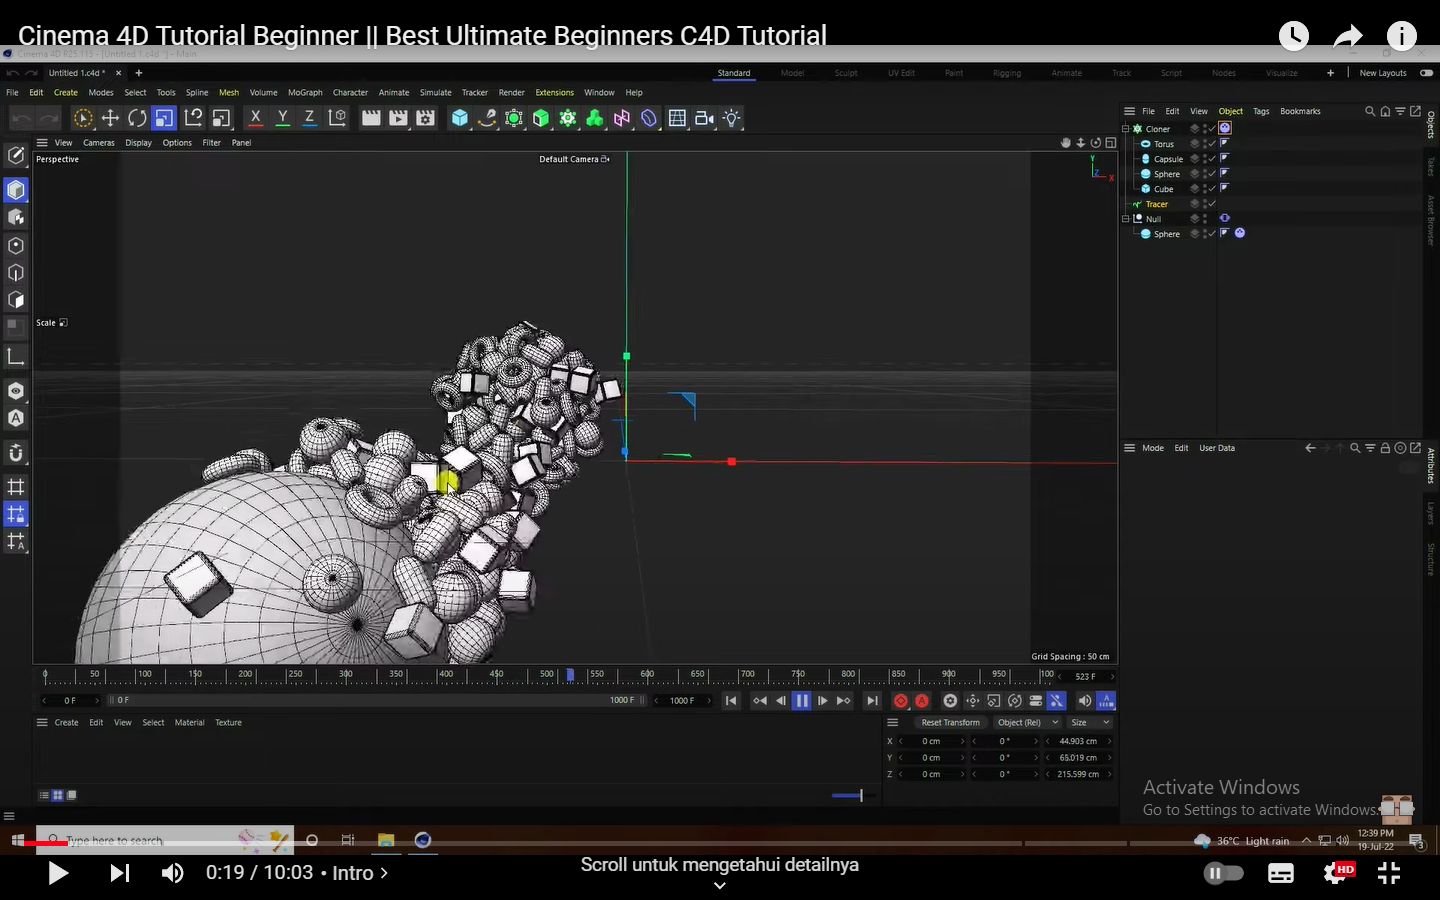Select the Capsule object row
Image resolution: width=1440 pixels, height=900 pixels.
point(1168,159)
